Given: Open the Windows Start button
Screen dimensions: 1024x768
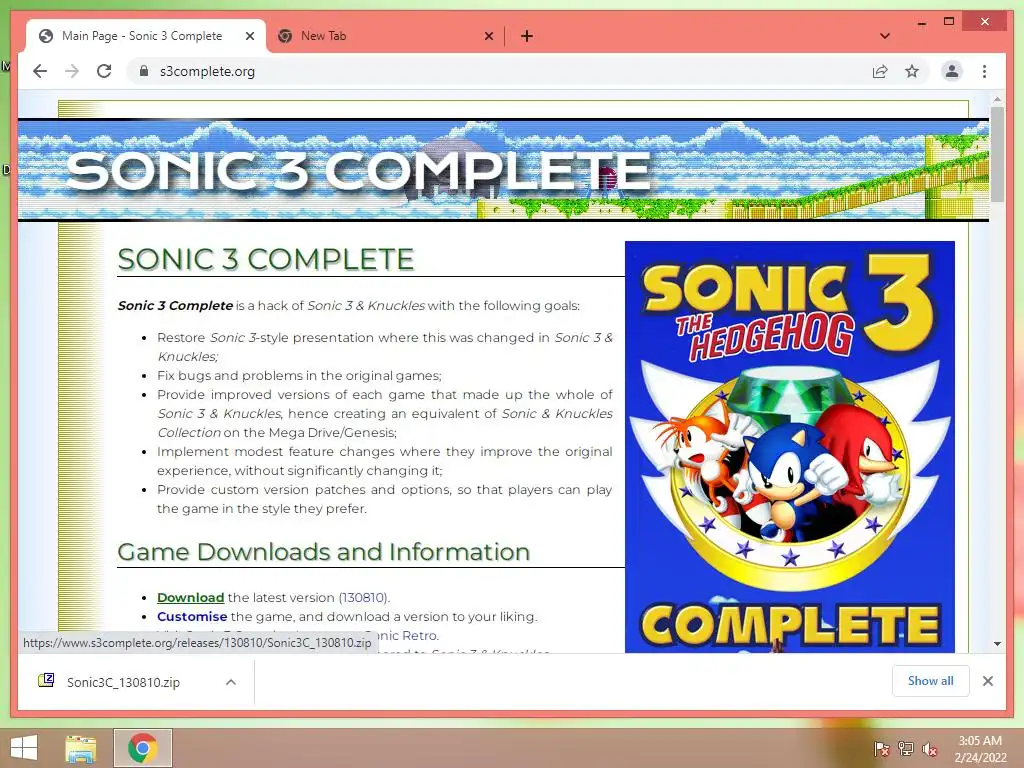Looking at the screenshot, I should coord(24,748).
